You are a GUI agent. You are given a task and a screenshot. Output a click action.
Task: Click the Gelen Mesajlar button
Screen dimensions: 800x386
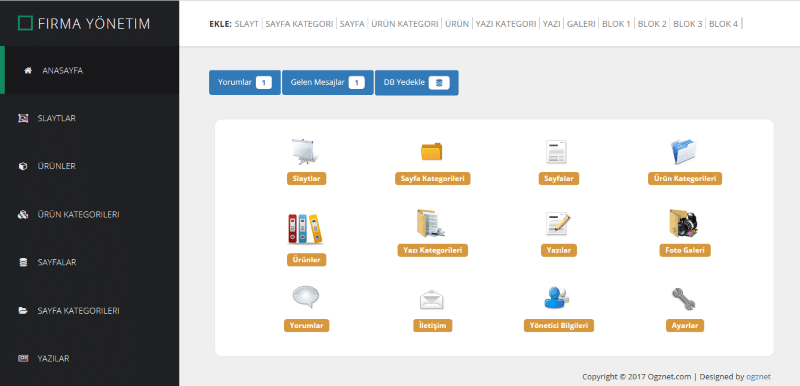pos(328,83)
